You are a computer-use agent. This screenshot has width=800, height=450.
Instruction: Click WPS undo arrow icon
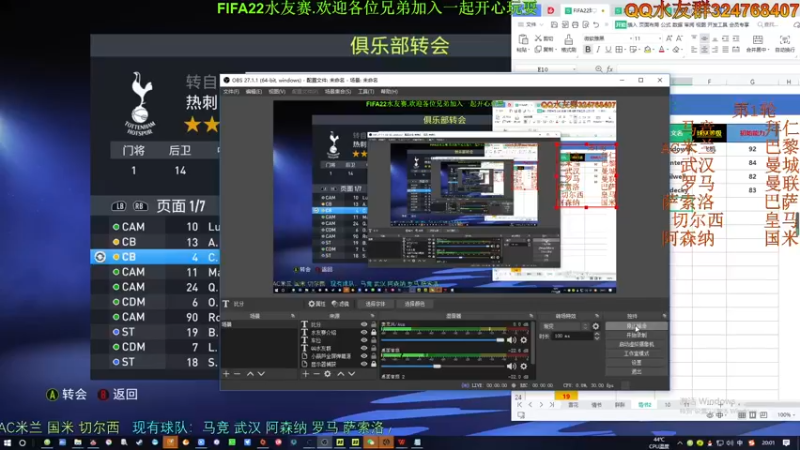coord(596,24)
